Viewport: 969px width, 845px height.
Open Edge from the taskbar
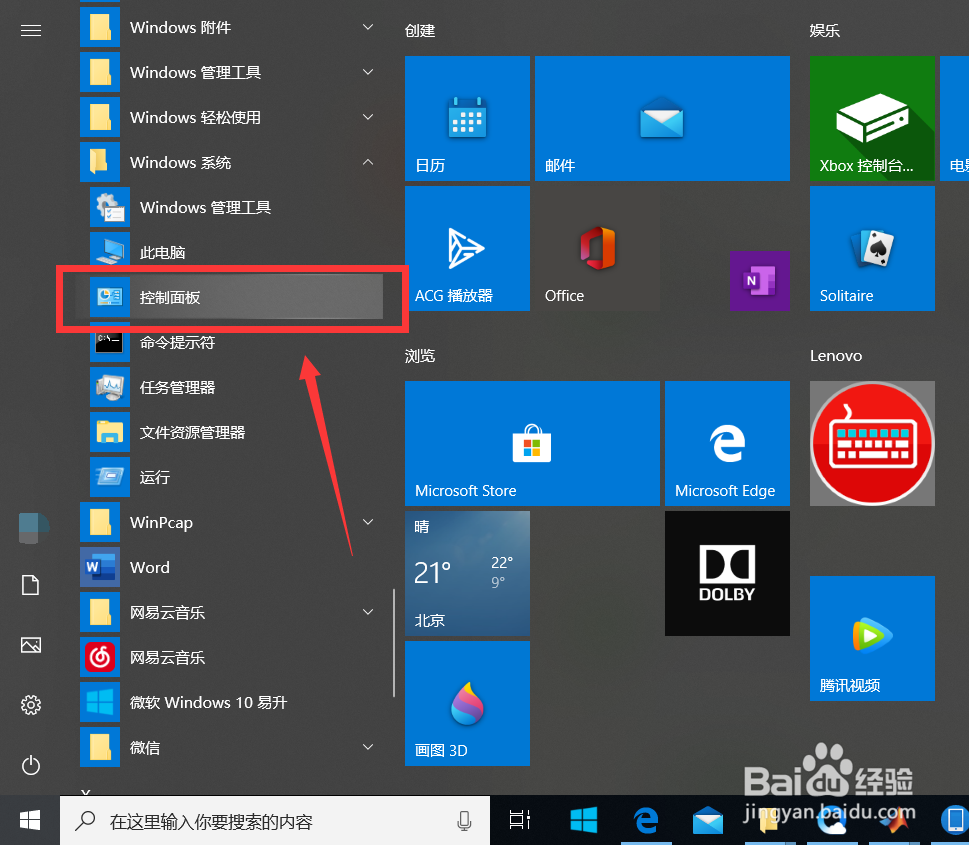(x=646, y=820)
